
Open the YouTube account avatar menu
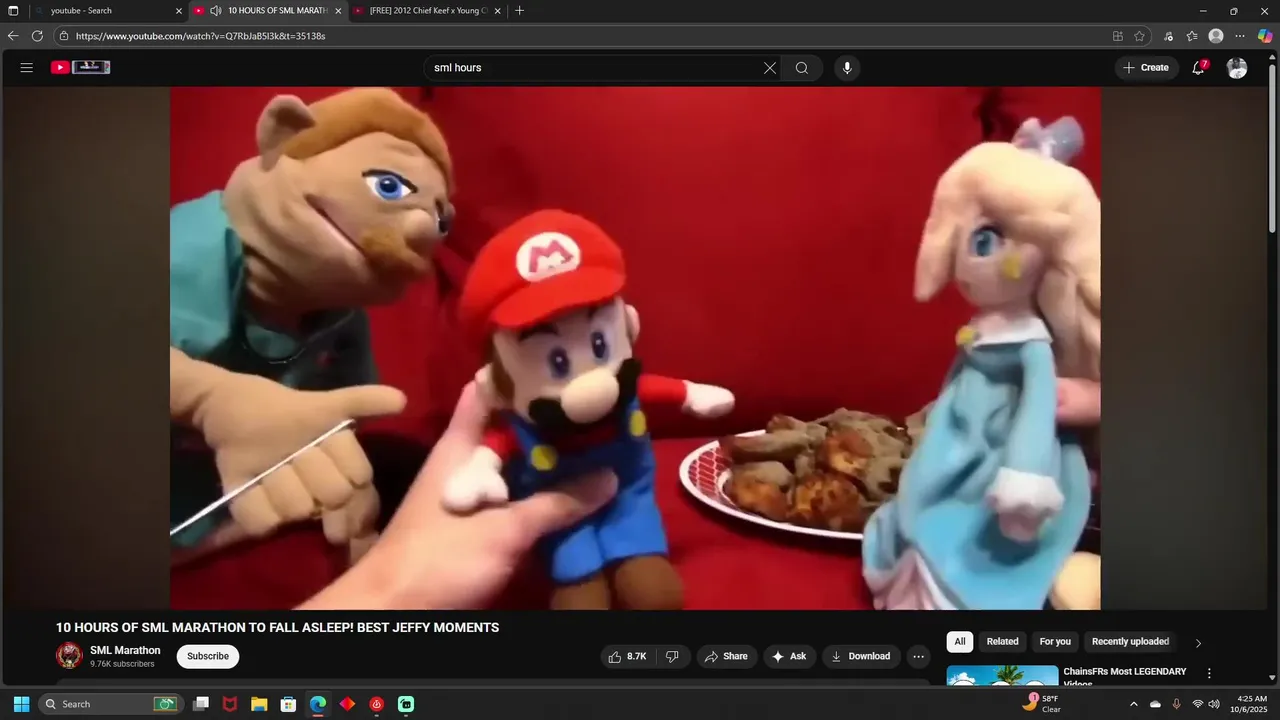[1237, 68]
